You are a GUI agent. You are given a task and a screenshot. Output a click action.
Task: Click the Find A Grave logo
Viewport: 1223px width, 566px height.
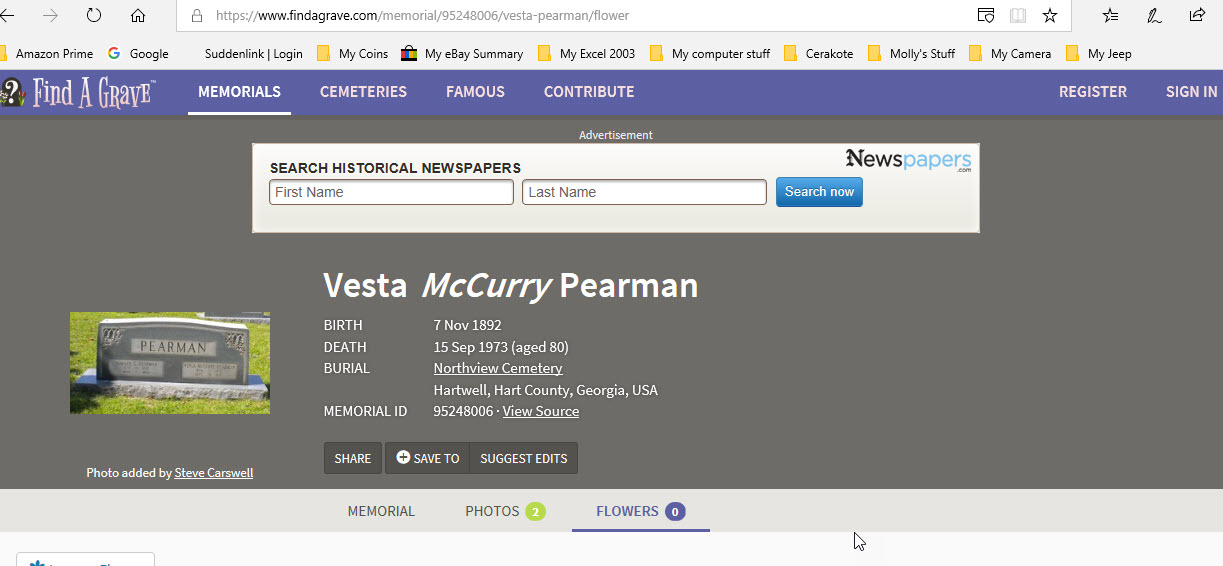pyautogui.click(x=78, y=93)
